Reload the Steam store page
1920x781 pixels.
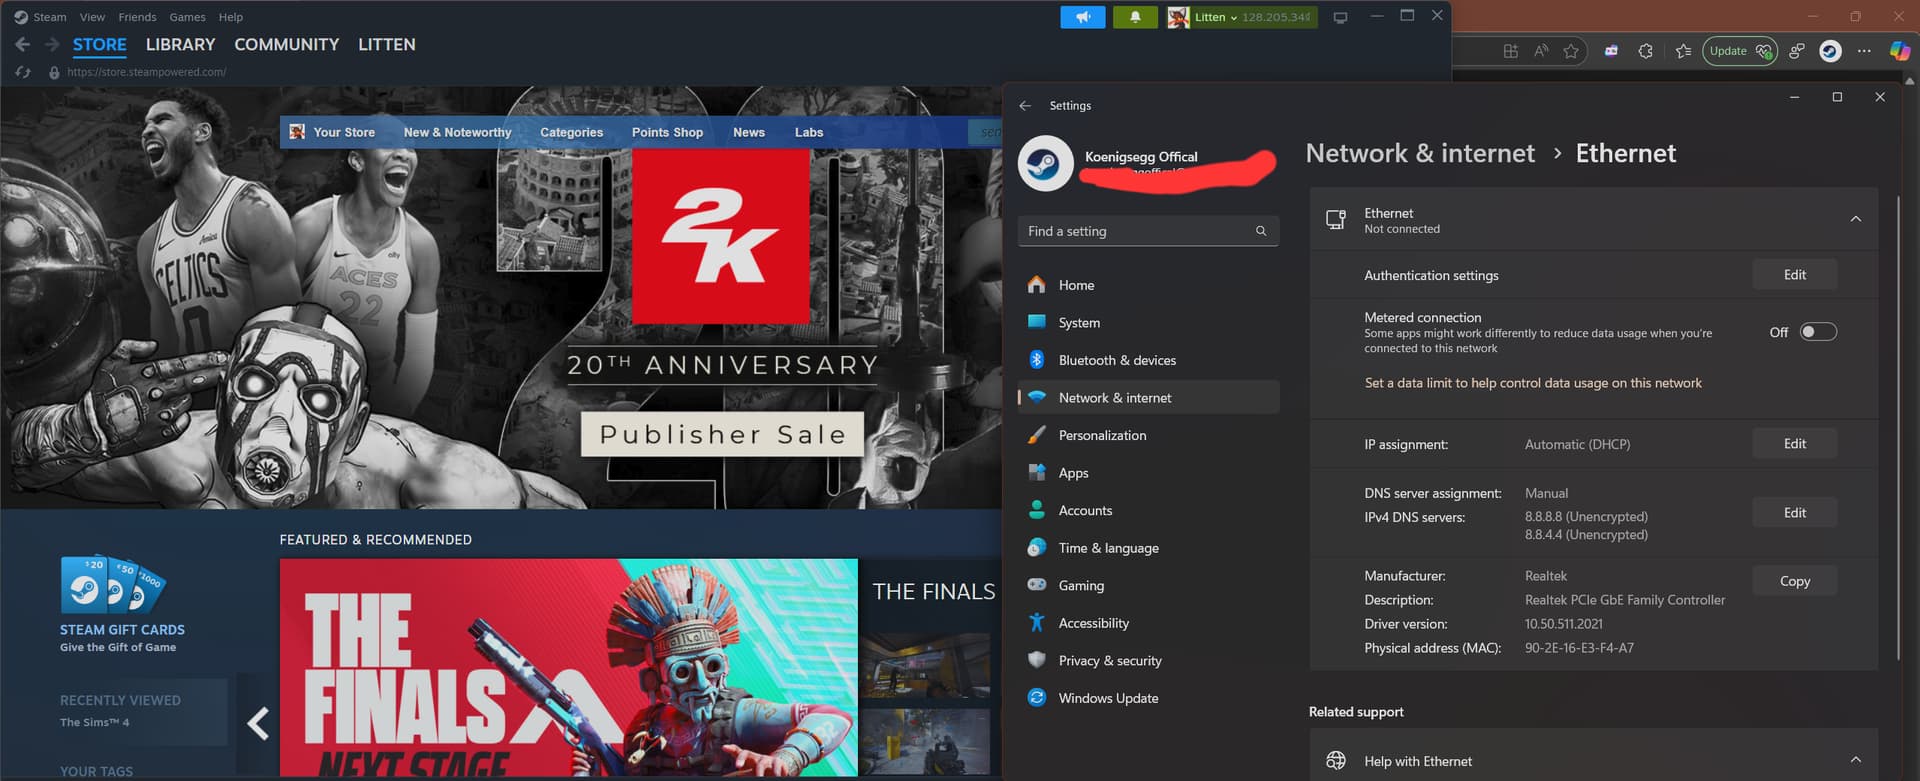tap(23, 72)
